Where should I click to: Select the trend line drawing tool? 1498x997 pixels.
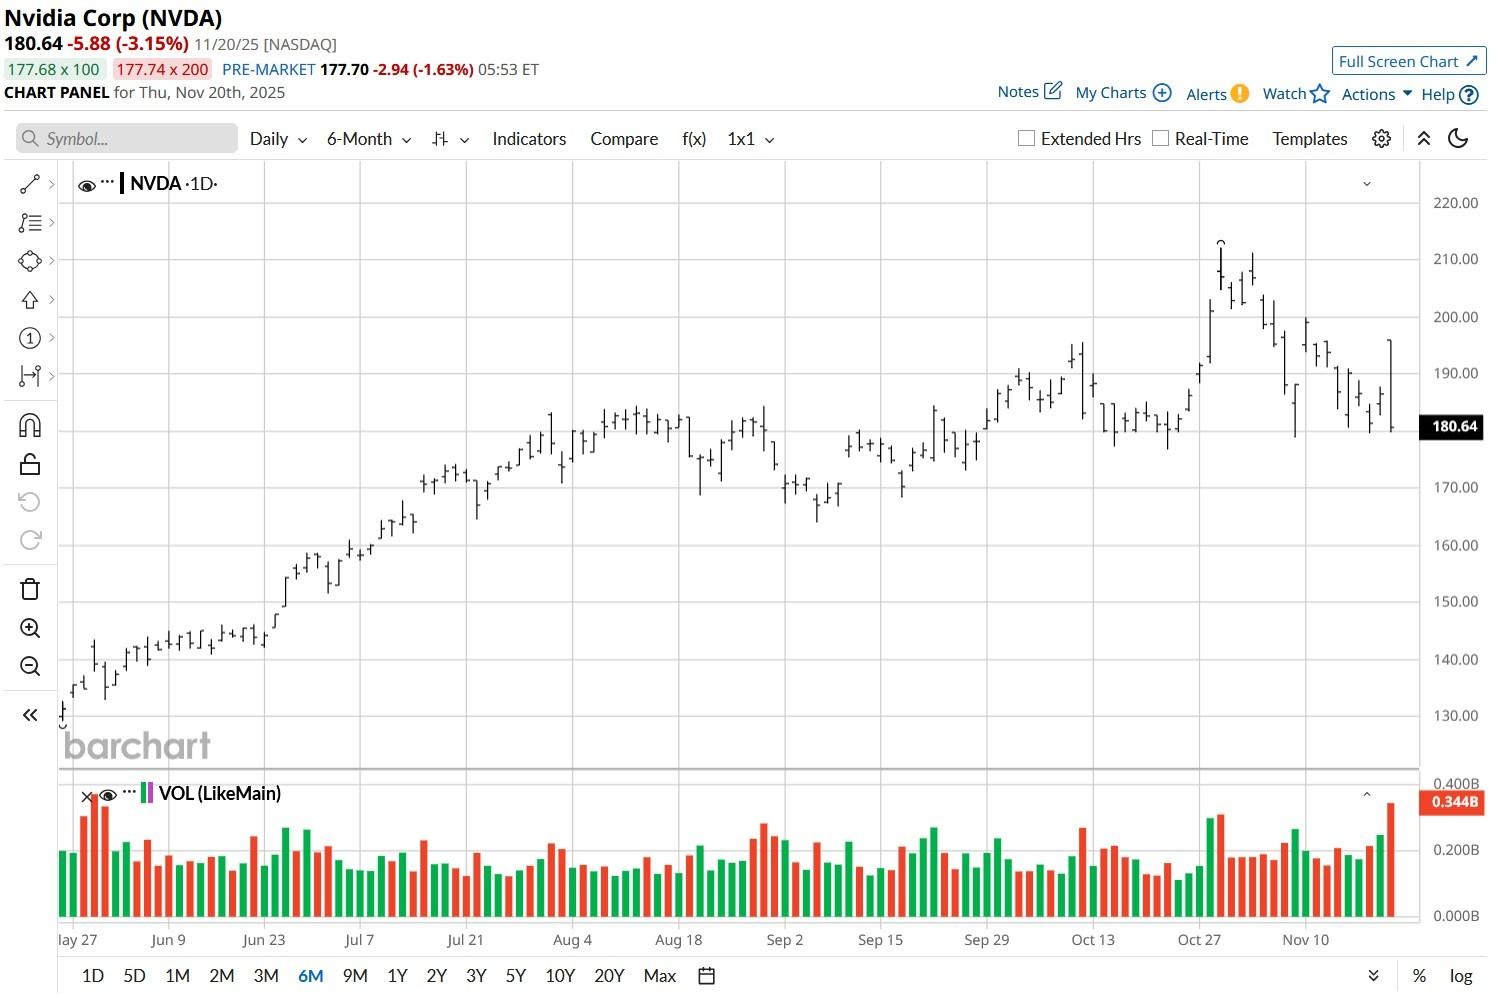[x=30, y=185]
